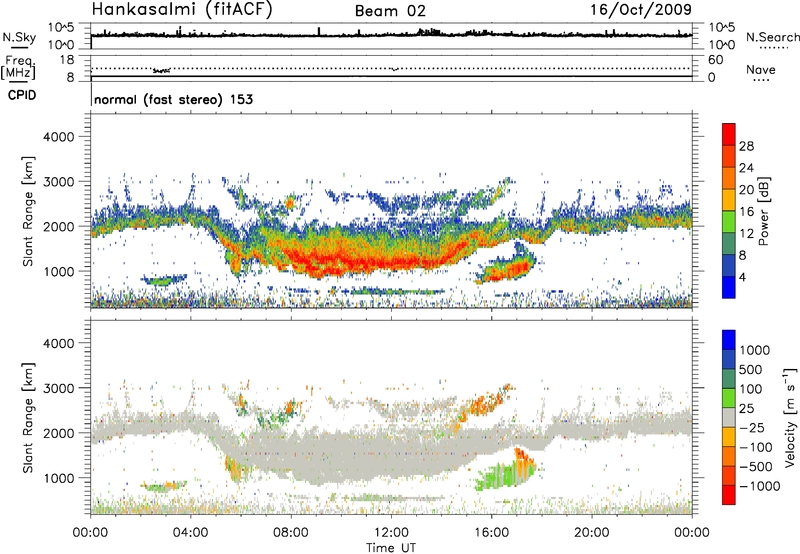Click '100' on the Velocity colorbar
The width and height of the screenshot is (800, 554).
(751, 389)
